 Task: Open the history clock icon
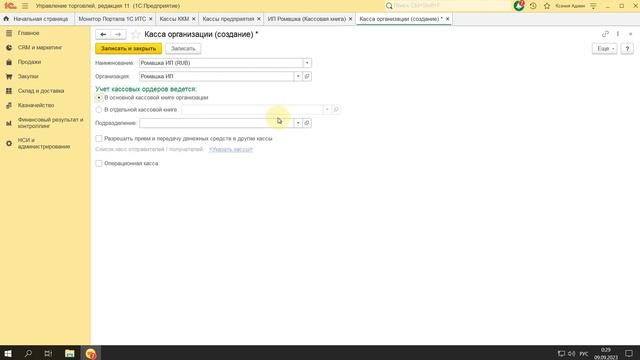tap(533, 6)
